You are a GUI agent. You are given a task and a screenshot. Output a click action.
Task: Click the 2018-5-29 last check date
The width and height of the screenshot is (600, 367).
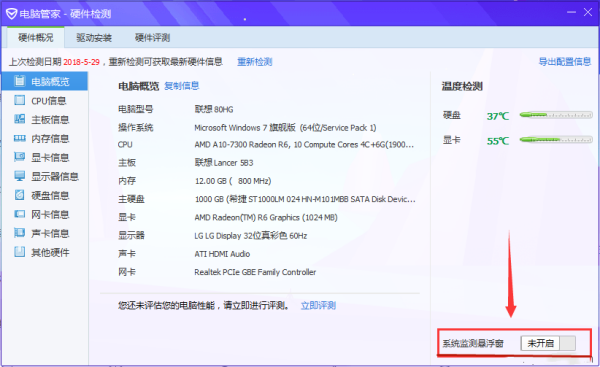(x=82, y=62)
